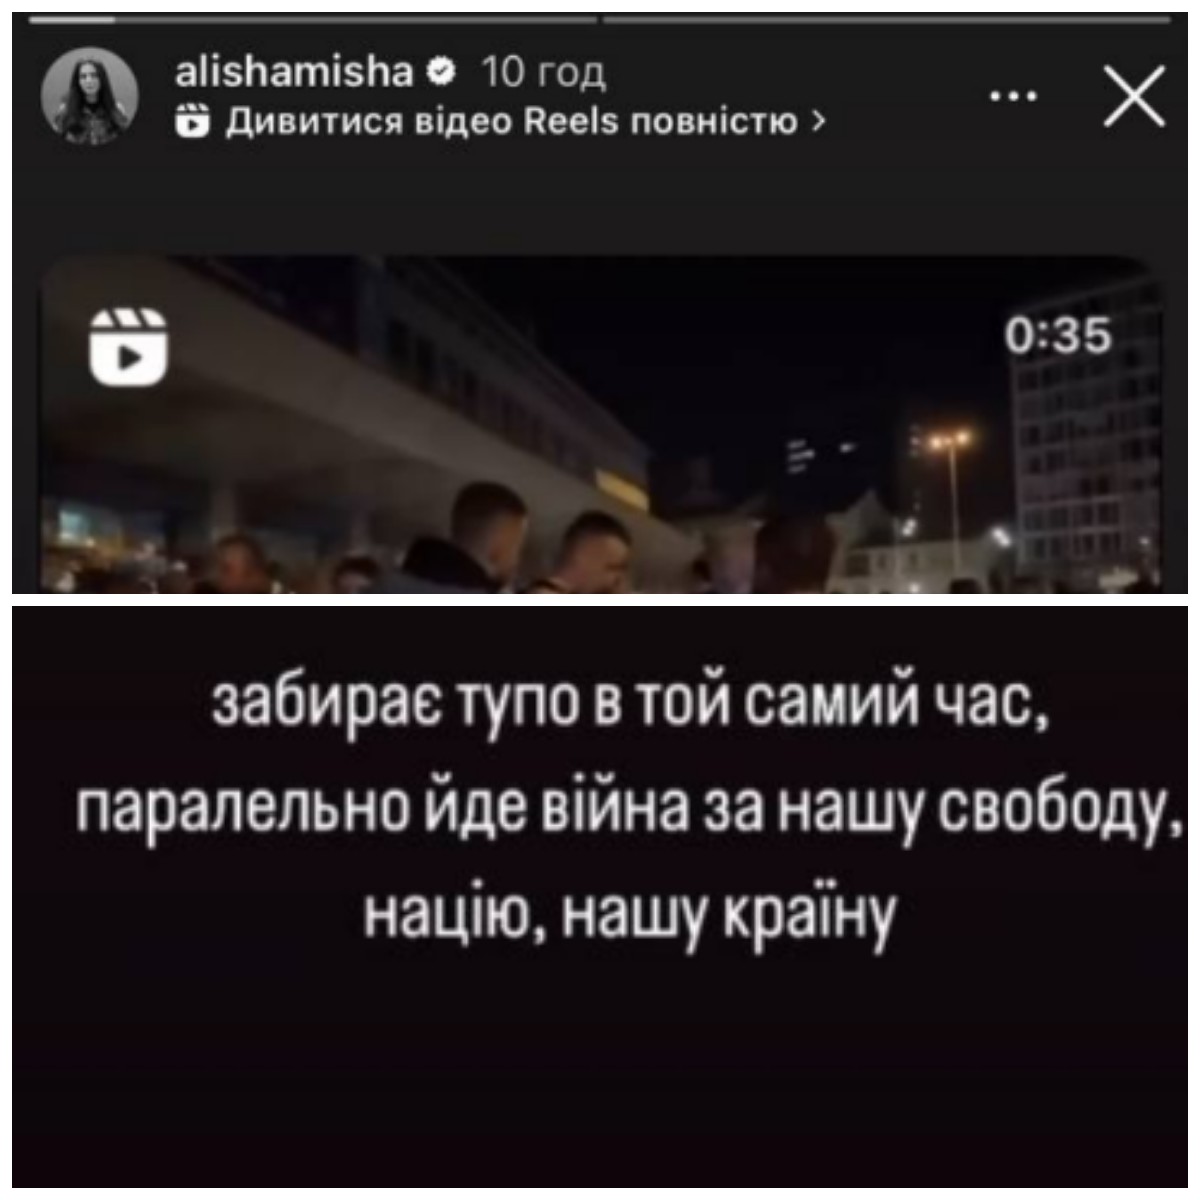Open the alishamisha profile avatar
This screenshot has width=1200, height=1200.
89,94
